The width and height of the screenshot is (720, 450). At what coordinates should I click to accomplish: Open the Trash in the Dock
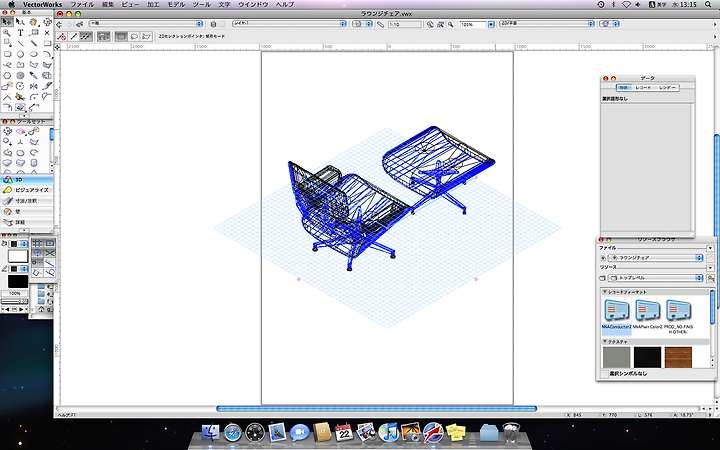pos(511,433)
